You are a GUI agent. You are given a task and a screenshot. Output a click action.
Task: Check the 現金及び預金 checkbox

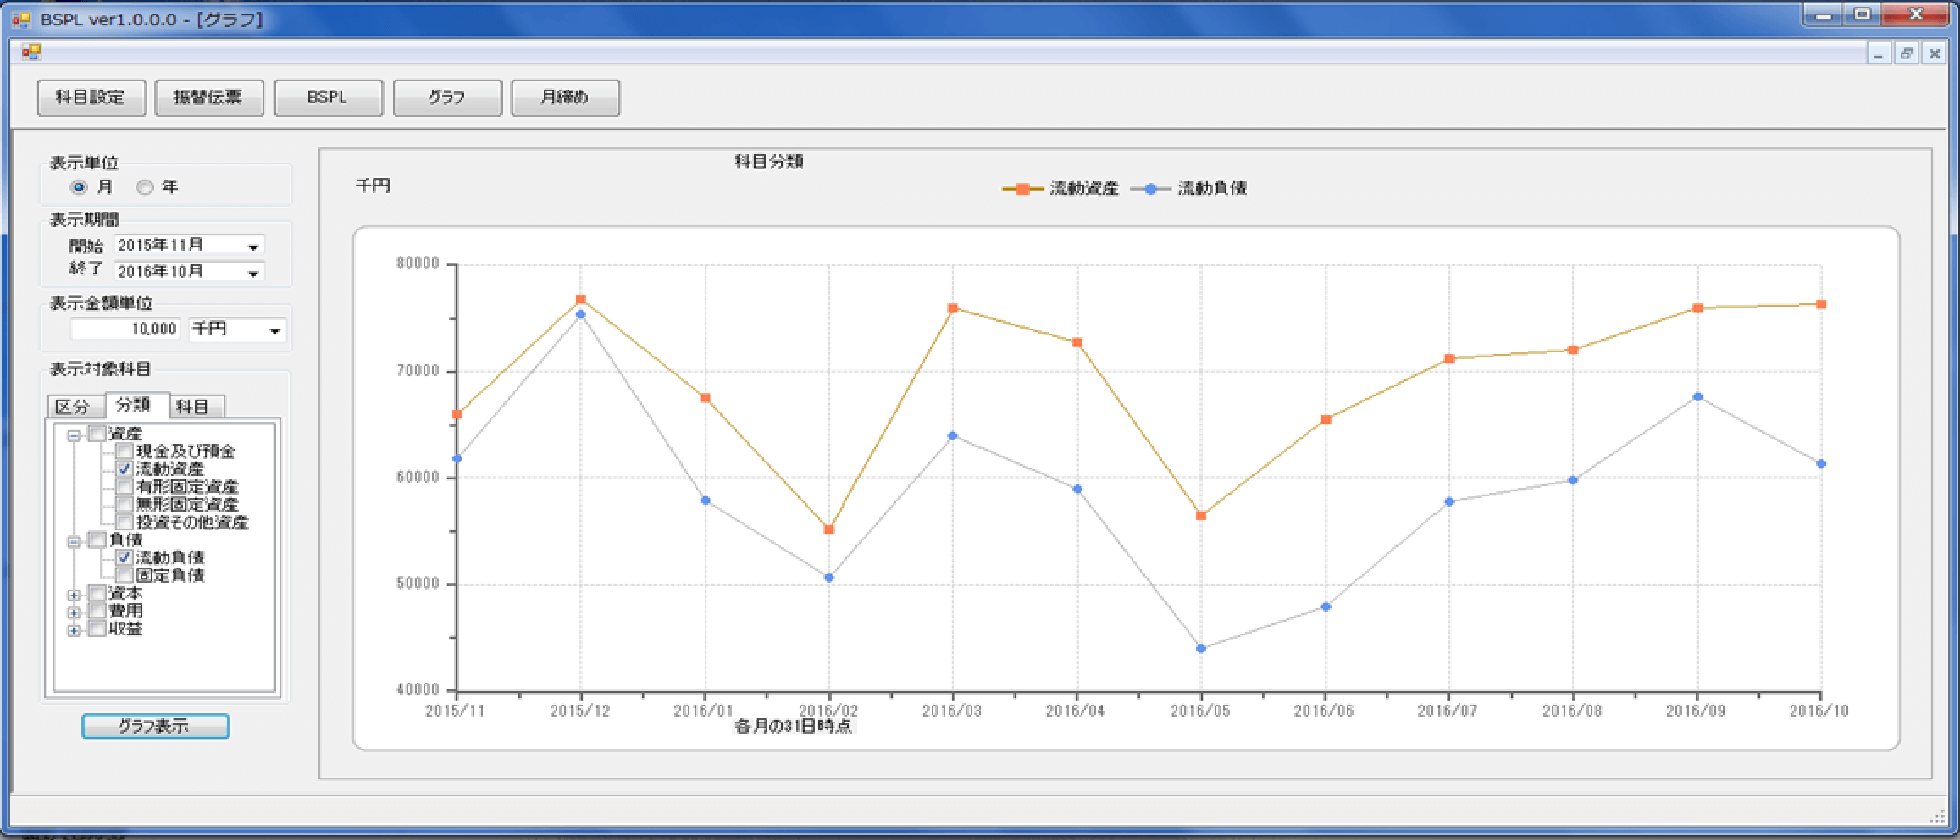tap(124, 451)
